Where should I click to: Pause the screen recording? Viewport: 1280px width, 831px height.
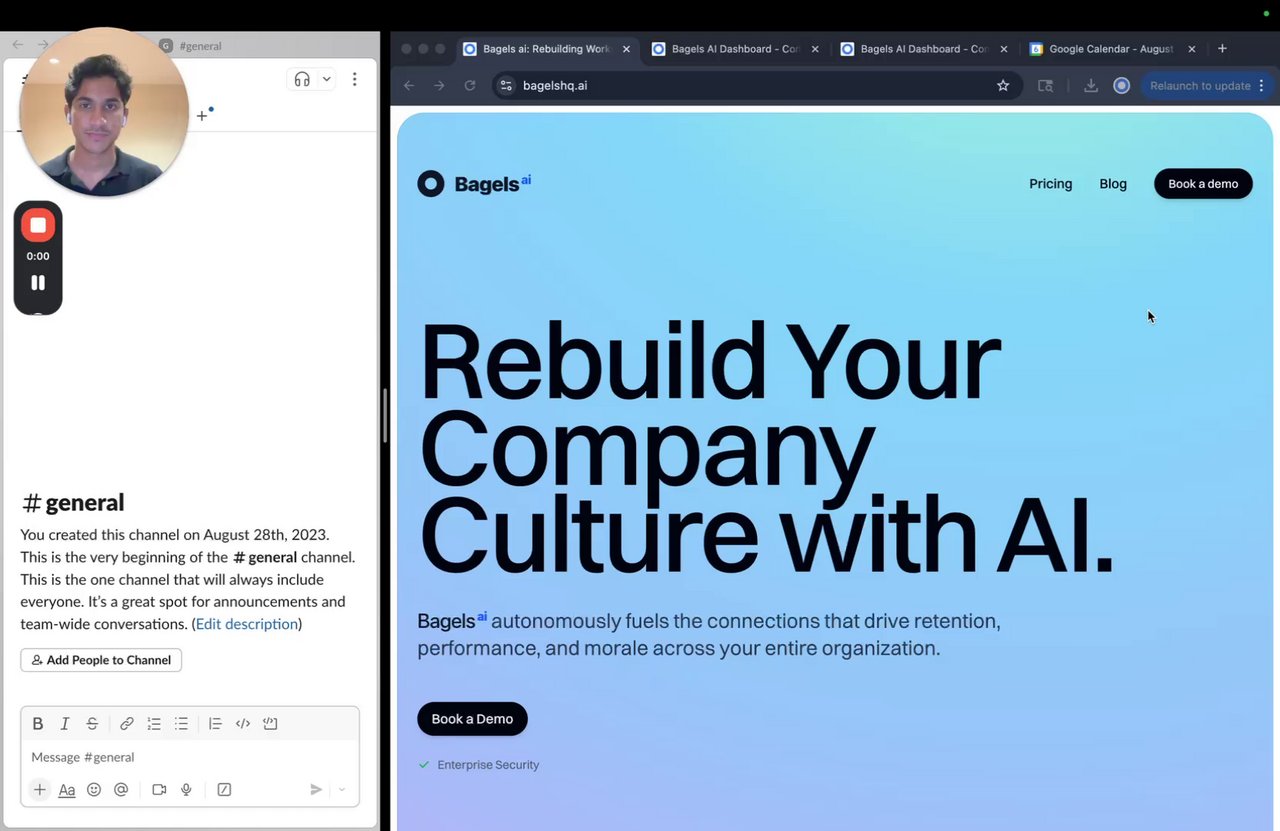(38, 283)
